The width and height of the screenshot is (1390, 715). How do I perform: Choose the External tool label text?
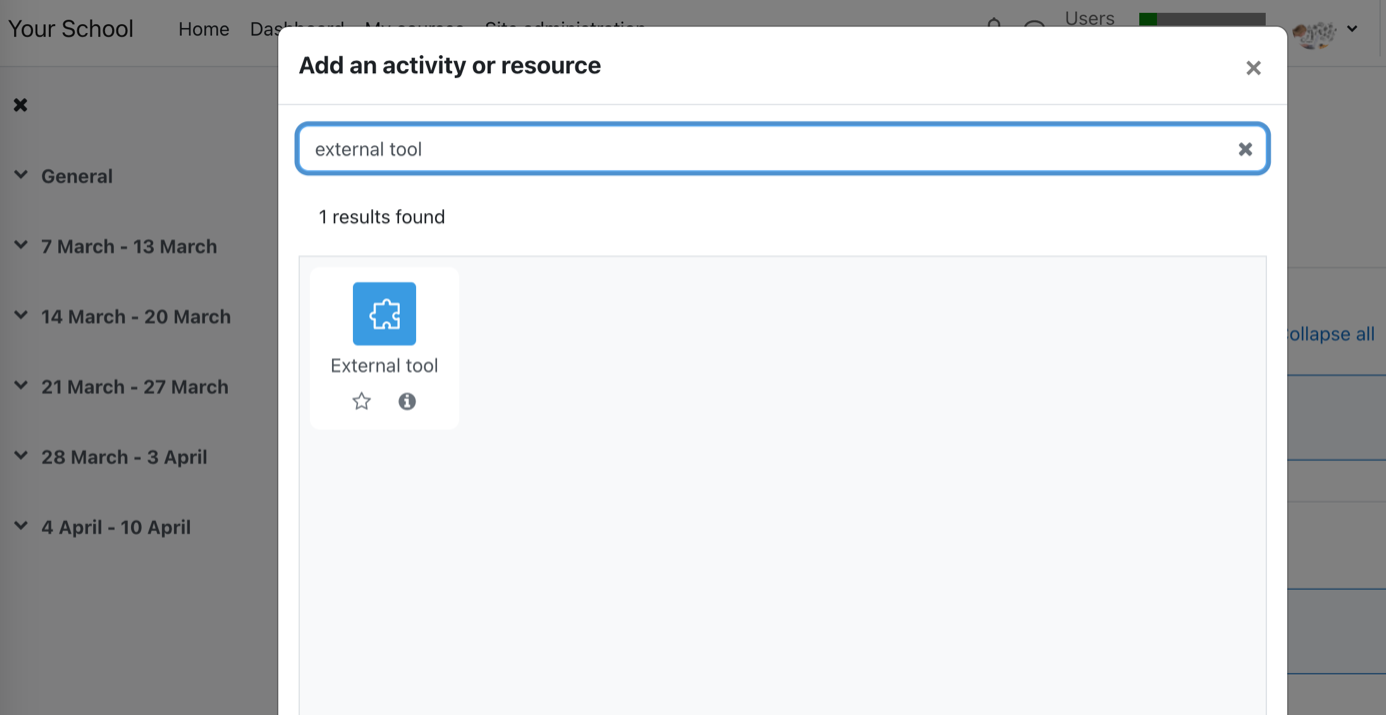(384, 365)
